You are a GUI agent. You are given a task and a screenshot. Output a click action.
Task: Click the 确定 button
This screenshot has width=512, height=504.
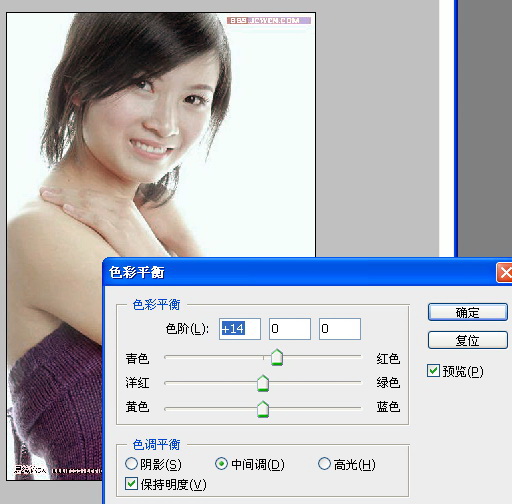coord(467,312)
